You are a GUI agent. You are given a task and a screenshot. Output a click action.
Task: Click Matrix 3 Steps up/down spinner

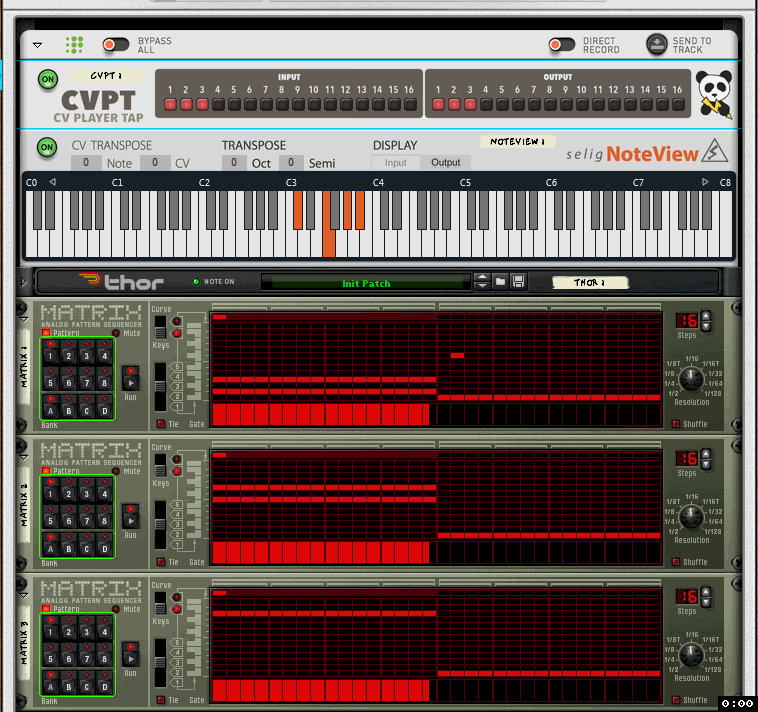[706, 596]
